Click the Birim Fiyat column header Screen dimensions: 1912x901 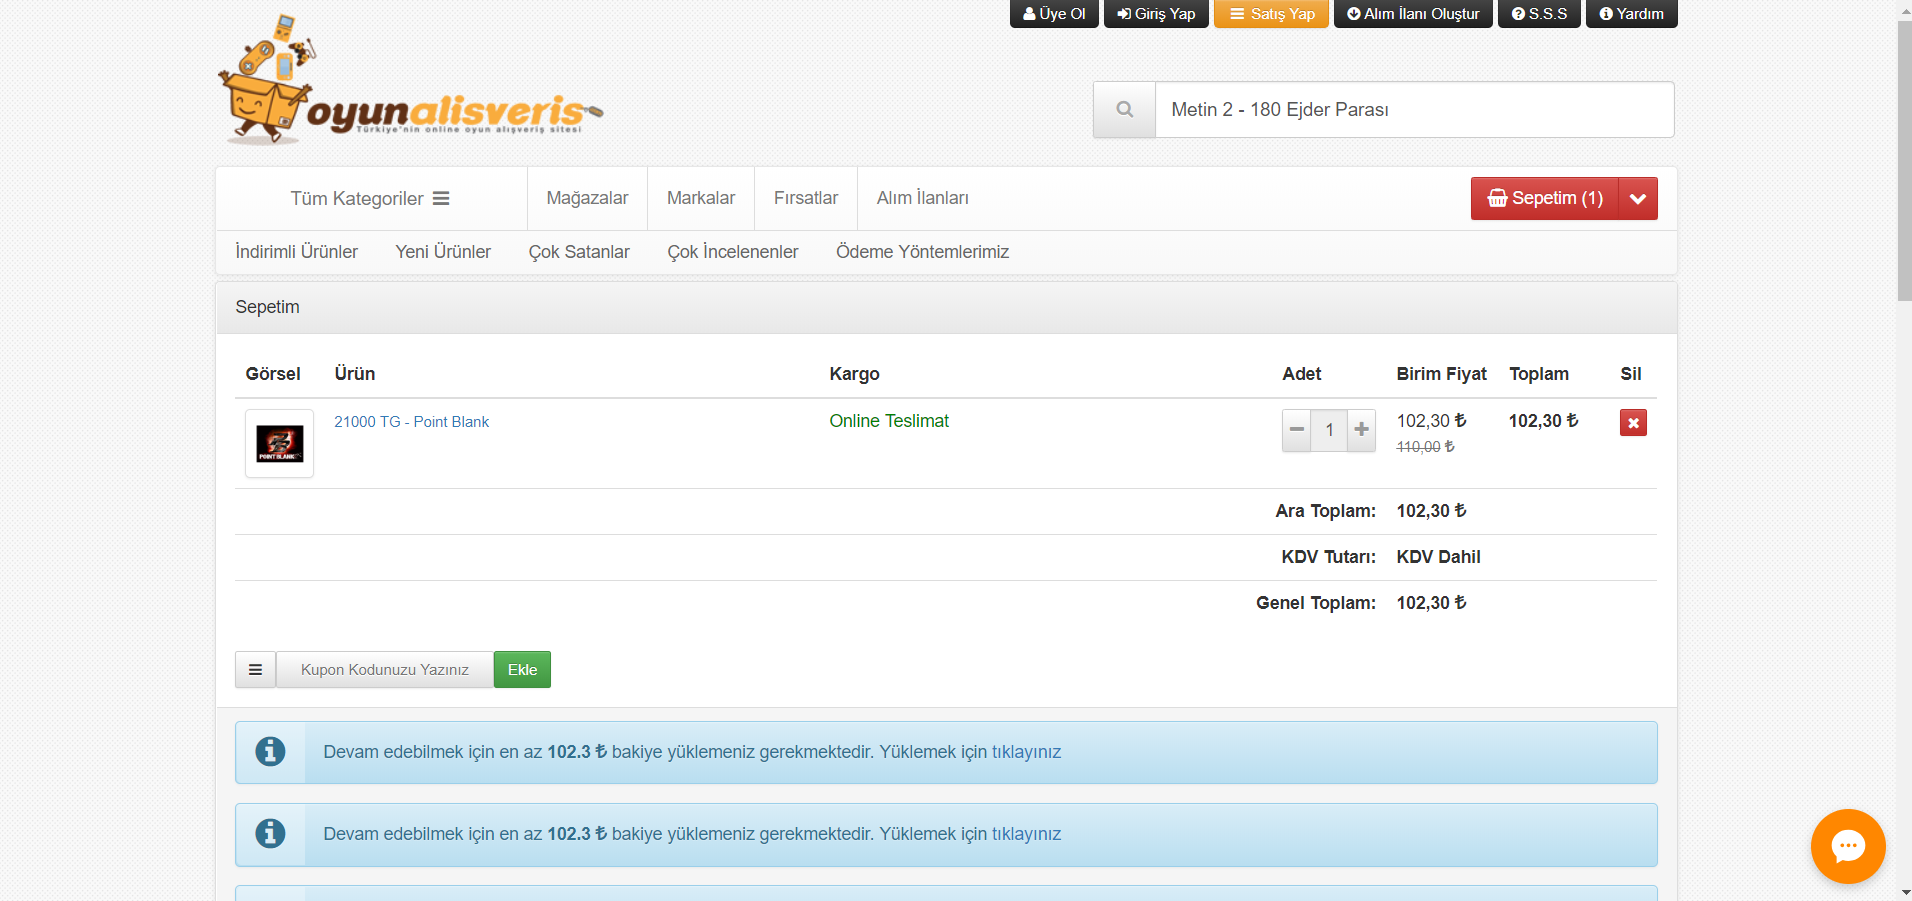pyautogui.click(x=1441, y=374)
